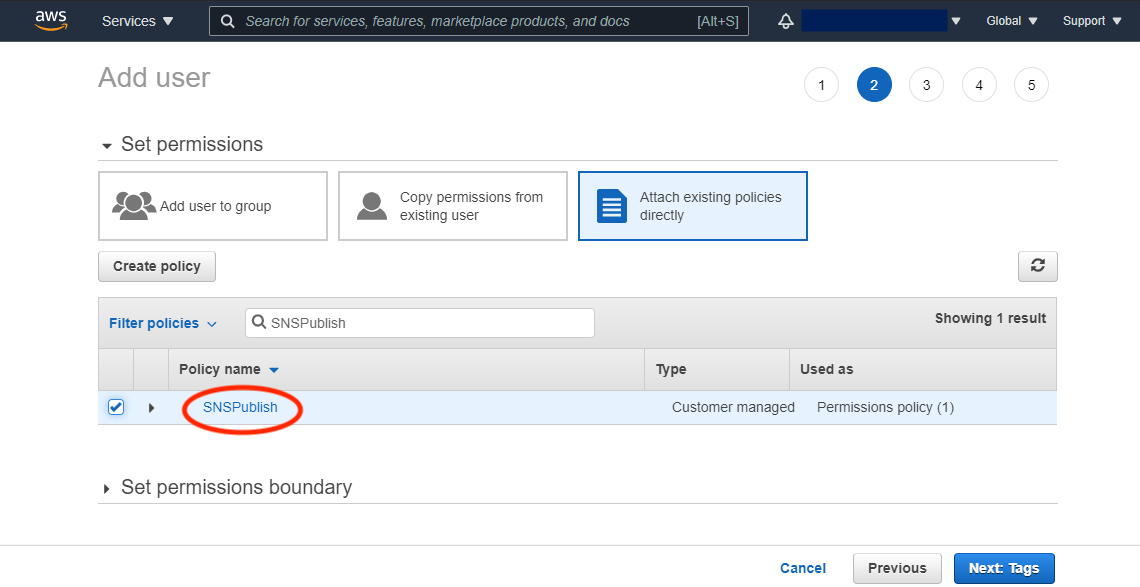
Task: Open the Services menu
Action: [137, 20]
